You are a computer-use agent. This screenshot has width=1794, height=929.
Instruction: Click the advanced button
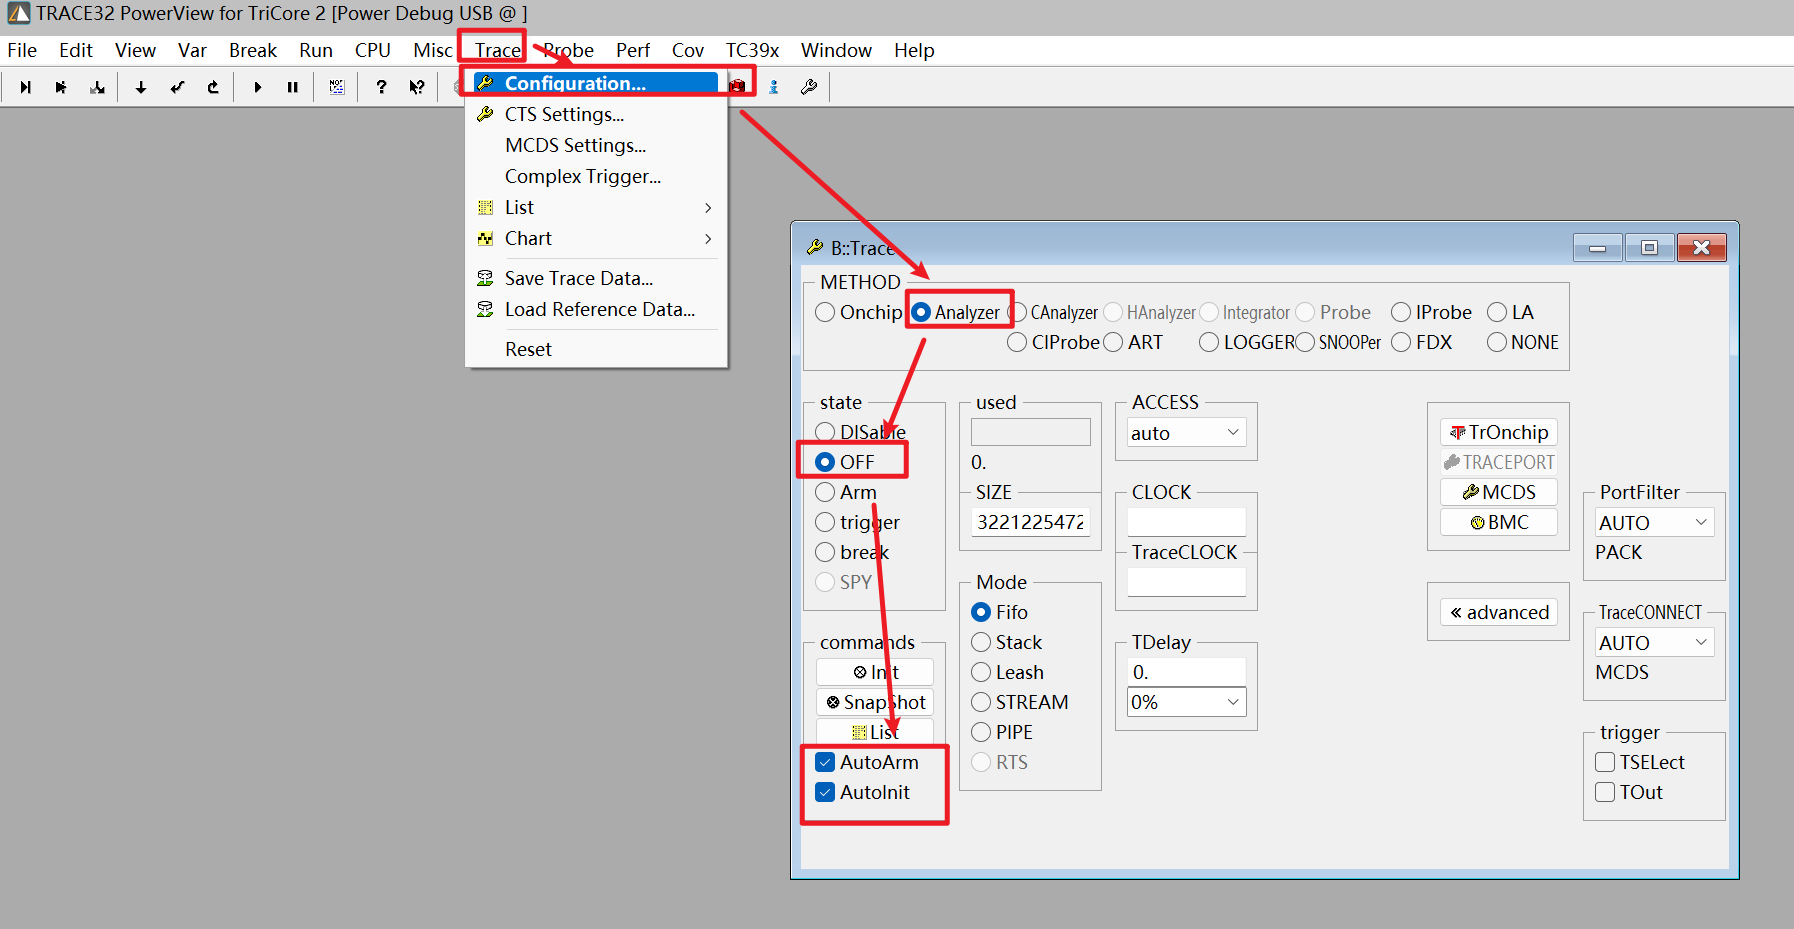(1499, 612)
